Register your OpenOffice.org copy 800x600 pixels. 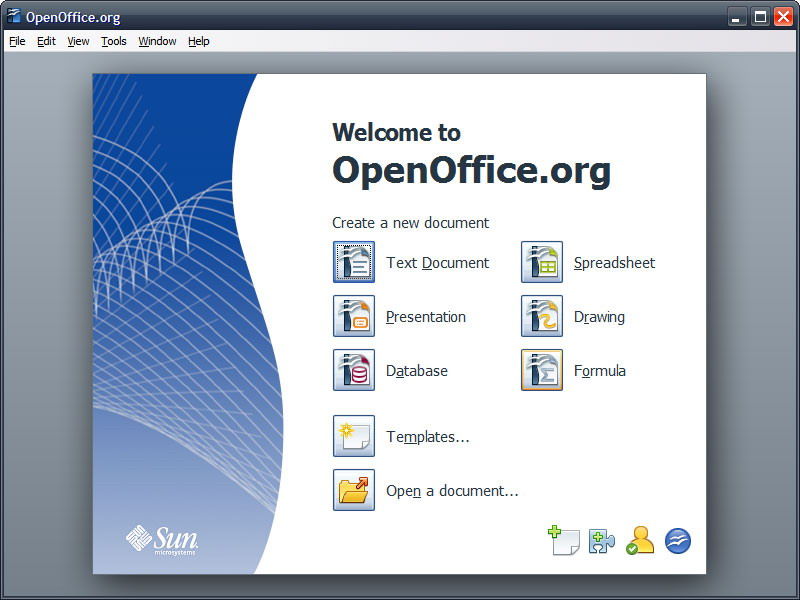(639, 538)
